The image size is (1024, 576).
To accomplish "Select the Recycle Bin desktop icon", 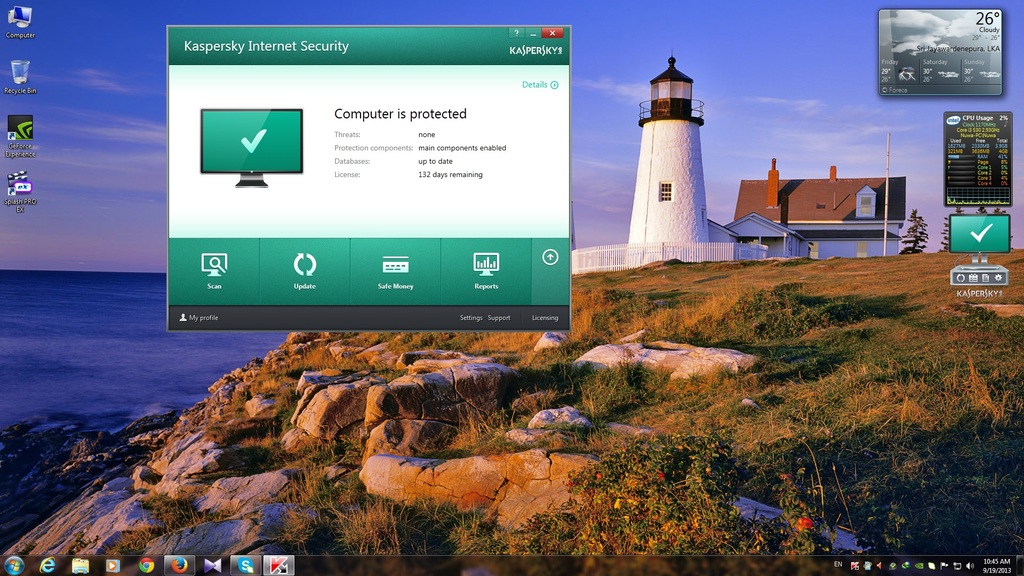I will [x=20, y=77].
